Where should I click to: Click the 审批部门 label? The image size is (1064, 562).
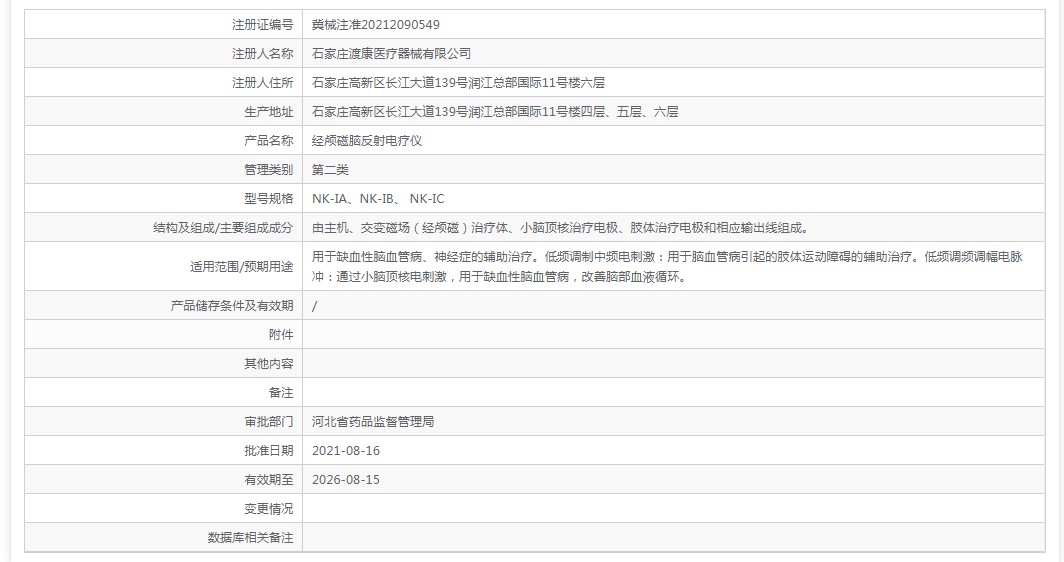269,422
